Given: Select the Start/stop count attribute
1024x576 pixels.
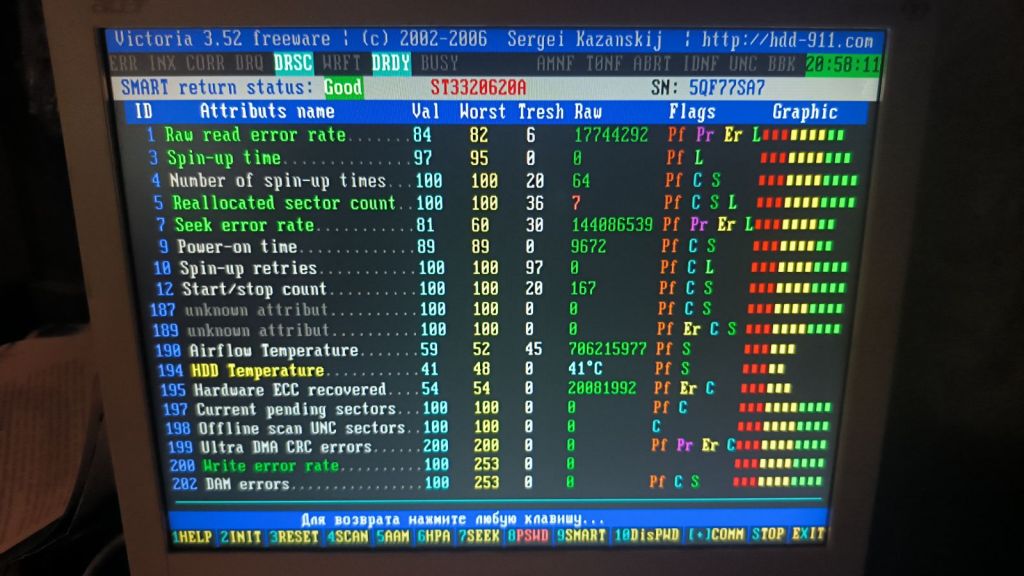Looking at the screenshot, I should tap(253, 289).
